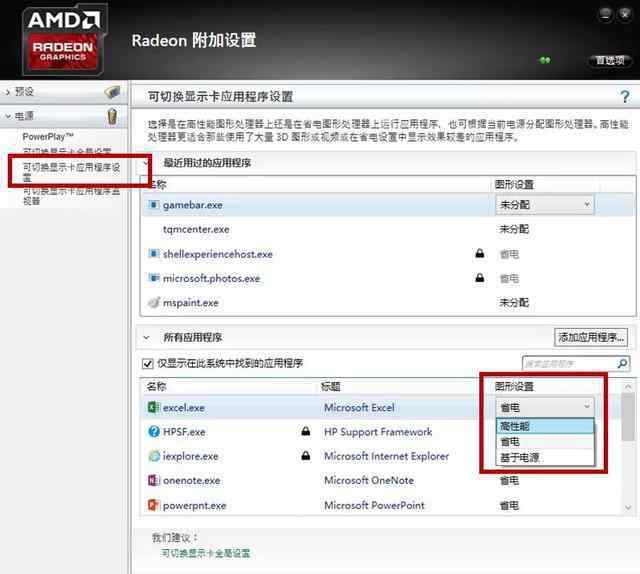This screenshot has height=574, width=640.
Task: Choose 高性能 in the dropdown list
Action: coord(545,426)
